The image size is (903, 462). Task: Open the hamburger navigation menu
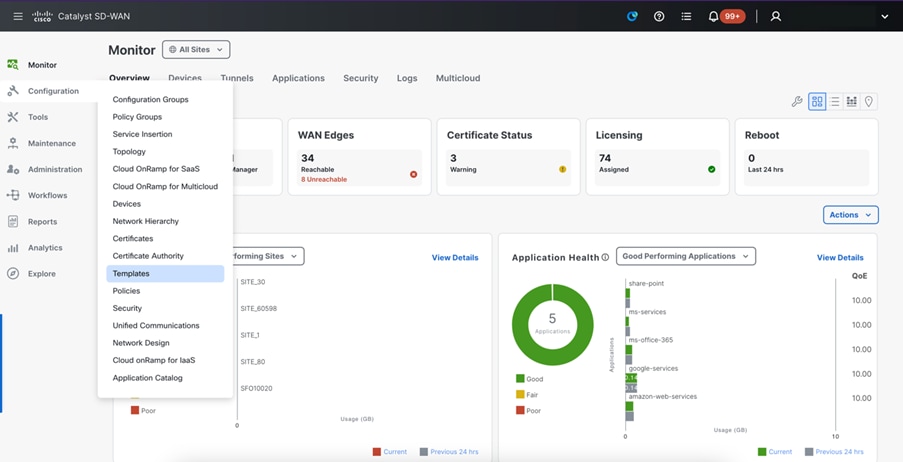[x=18, y=16]
